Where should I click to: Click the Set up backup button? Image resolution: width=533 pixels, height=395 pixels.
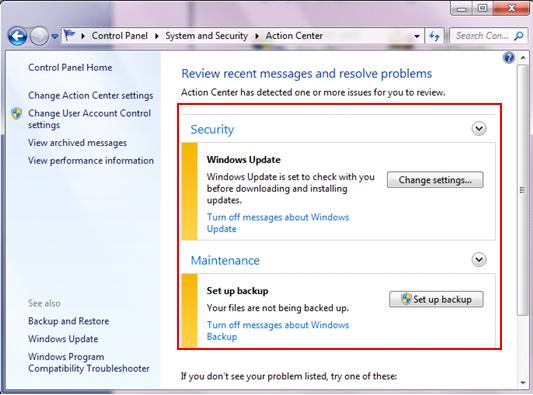pos(436,299)
